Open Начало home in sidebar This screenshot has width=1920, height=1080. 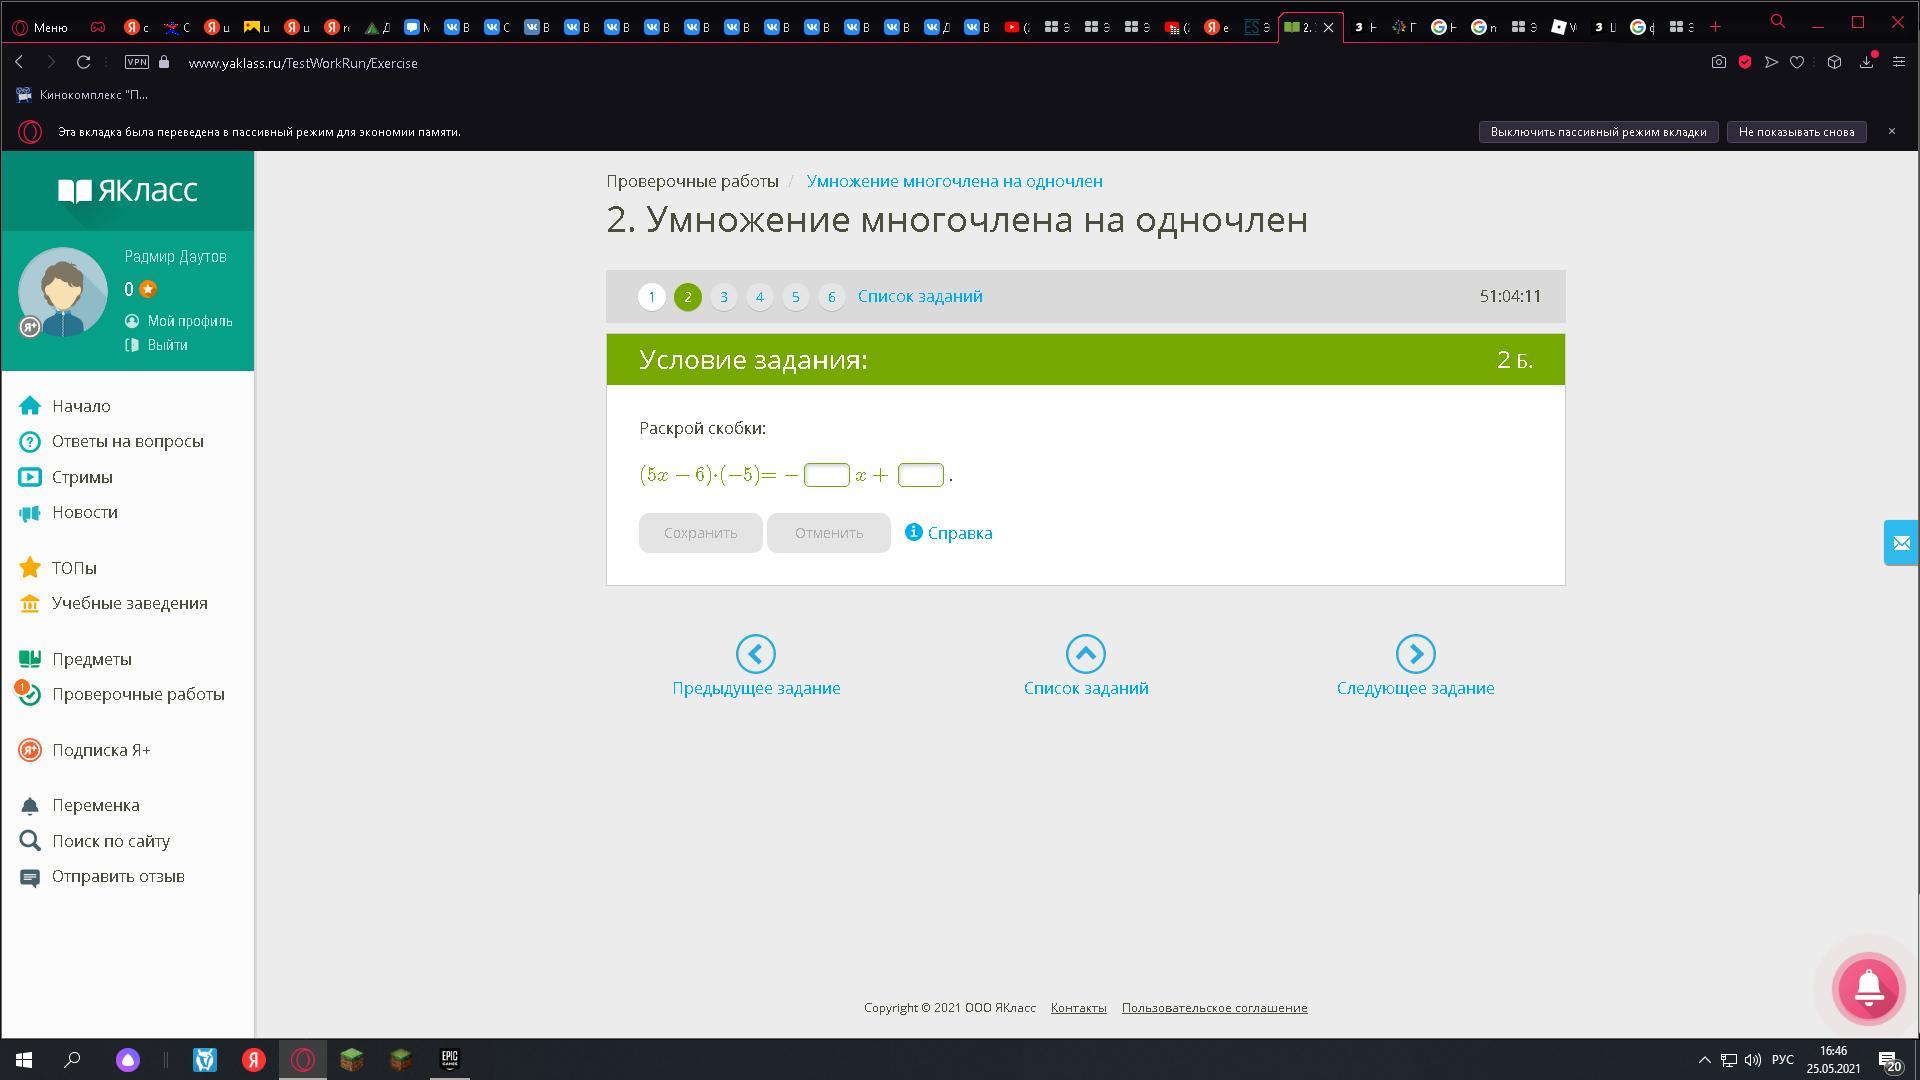pyautogui.click(x=80, y=406)
